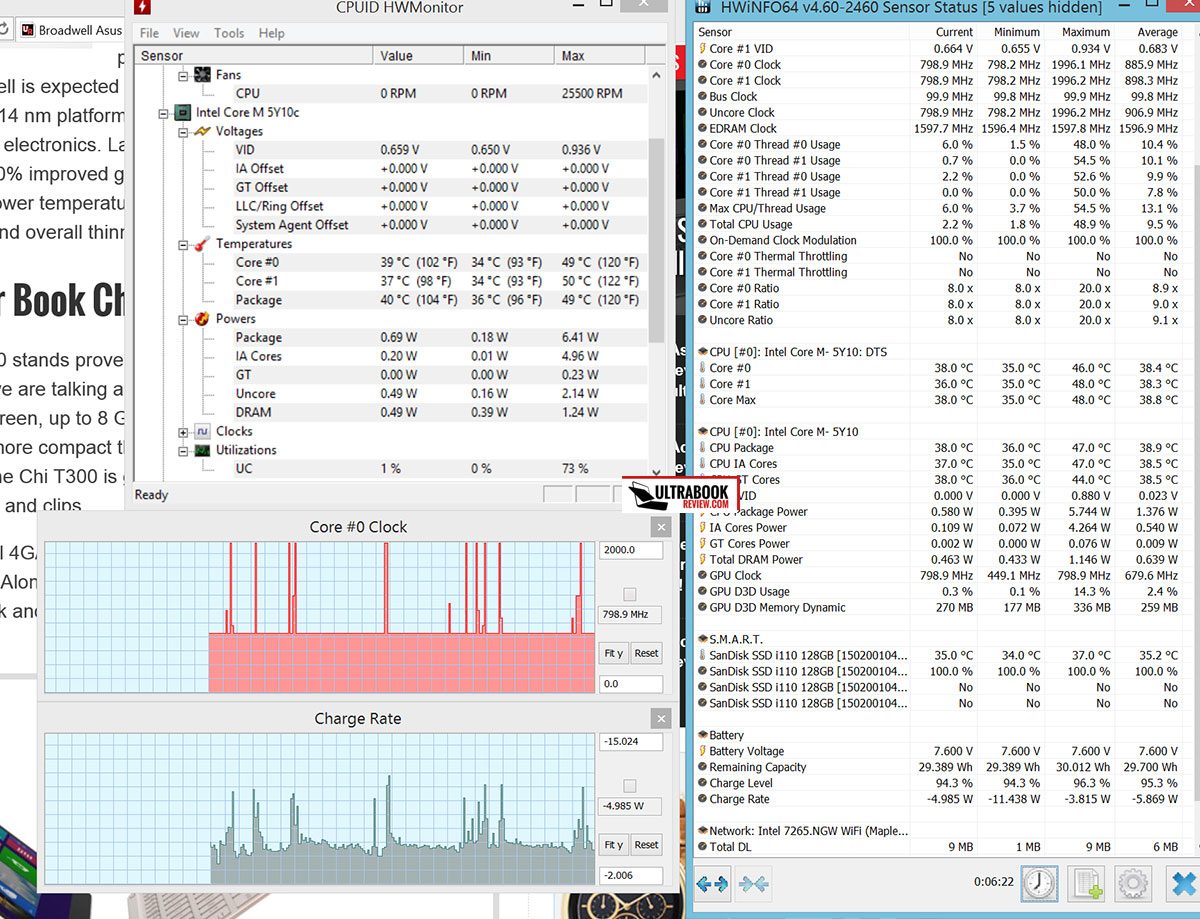
Task: Click the HWMonitor scrollbar up arrow
Action: 657,75
